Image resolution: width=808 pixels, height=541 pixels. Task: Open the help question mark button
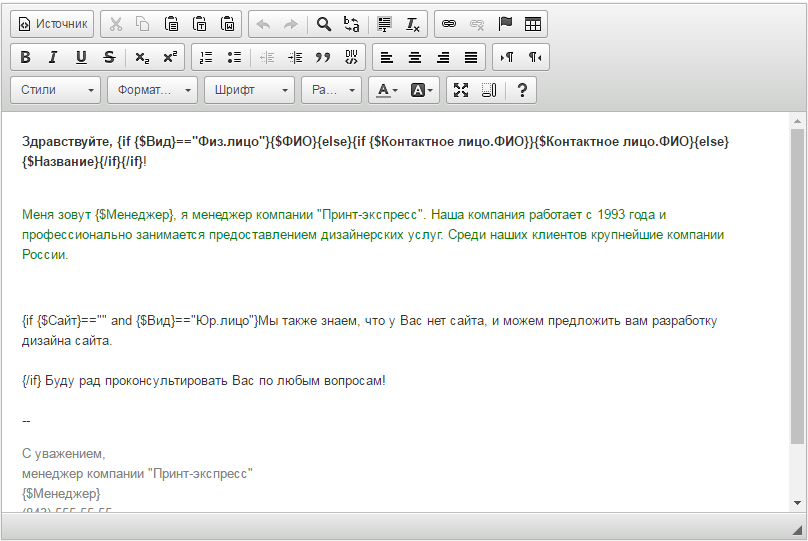[x=521, y=90]
